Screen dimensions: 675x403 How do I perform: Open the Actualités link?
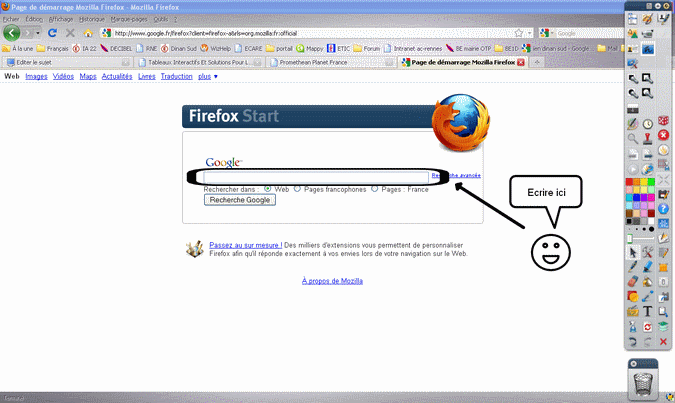(x=117, y=76)
